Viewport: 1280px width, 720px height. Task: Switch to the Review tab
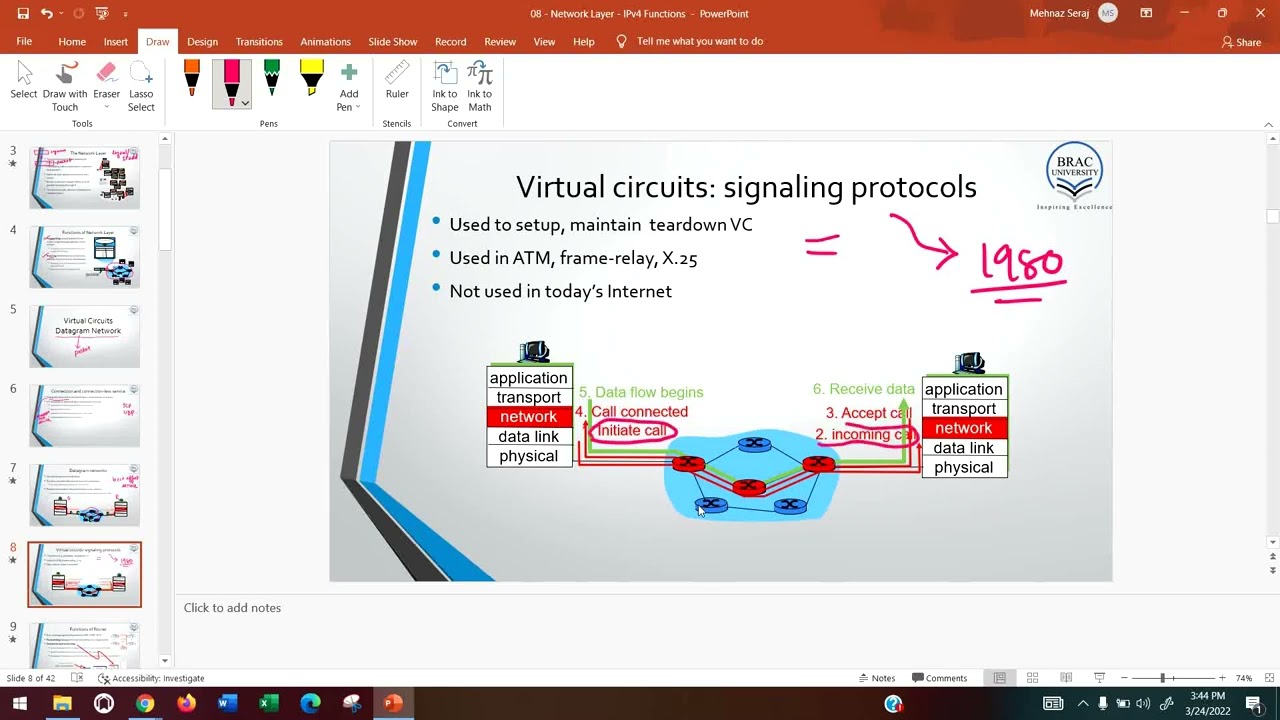tap(500, 42)
